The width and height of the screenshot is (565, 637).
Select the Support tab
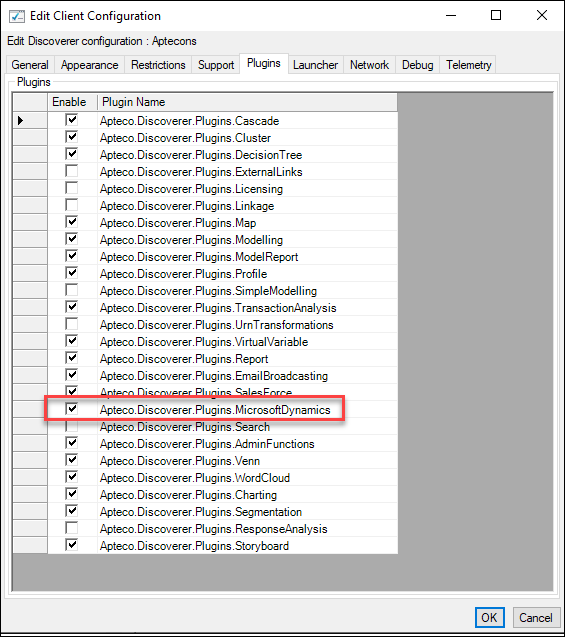pyautogui.click(x=216, y=65)
